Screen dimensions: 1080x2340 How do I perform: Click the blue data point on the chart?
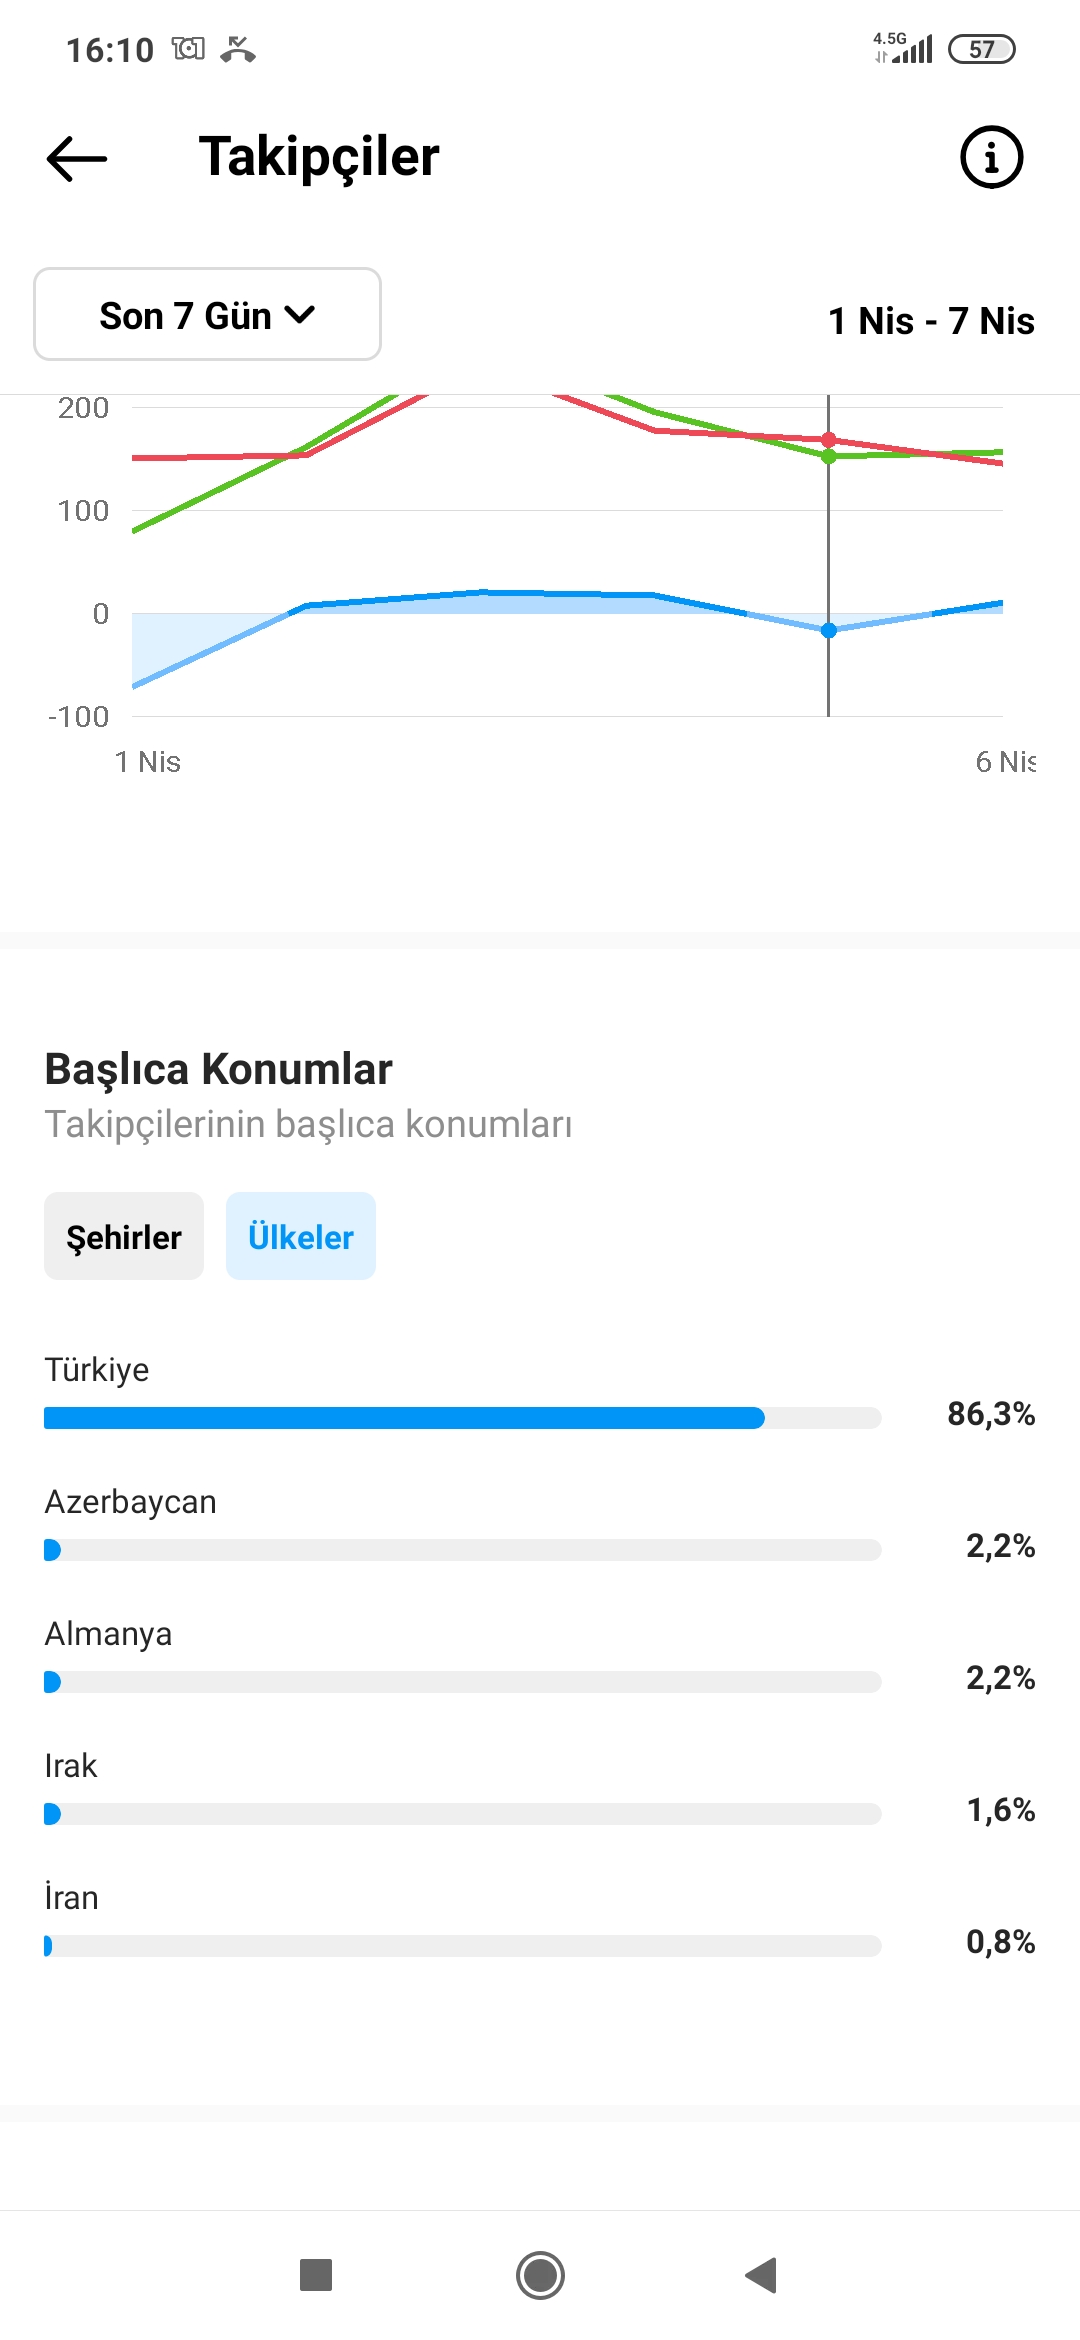point(829,630)
